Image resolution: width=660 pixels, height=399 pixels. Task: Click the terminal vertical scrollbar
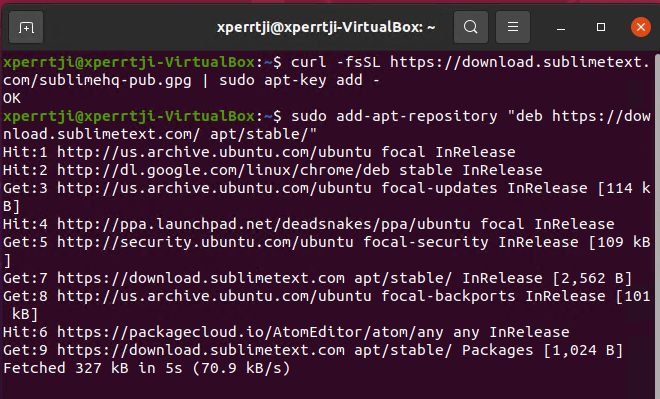click(x=657, y=225)
